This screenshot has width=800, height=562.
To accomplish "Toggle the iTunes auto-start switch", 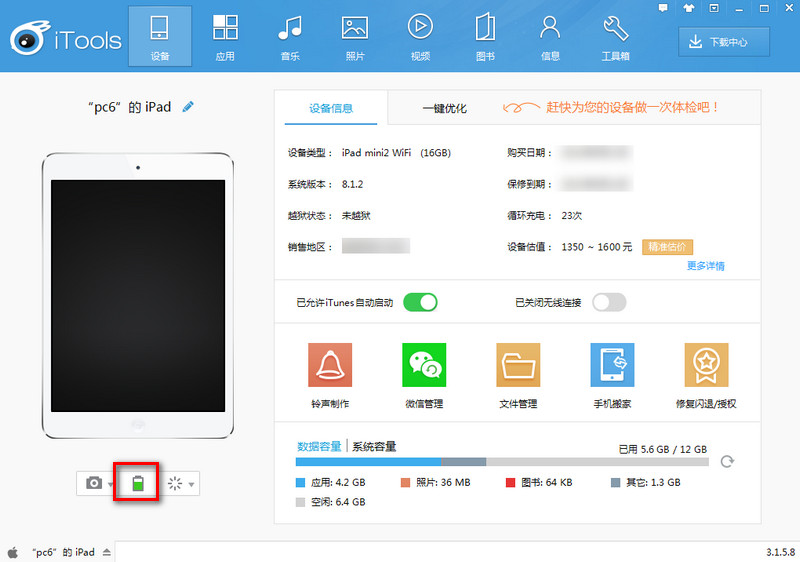I will pyautogui.click(x=420, y=302).
